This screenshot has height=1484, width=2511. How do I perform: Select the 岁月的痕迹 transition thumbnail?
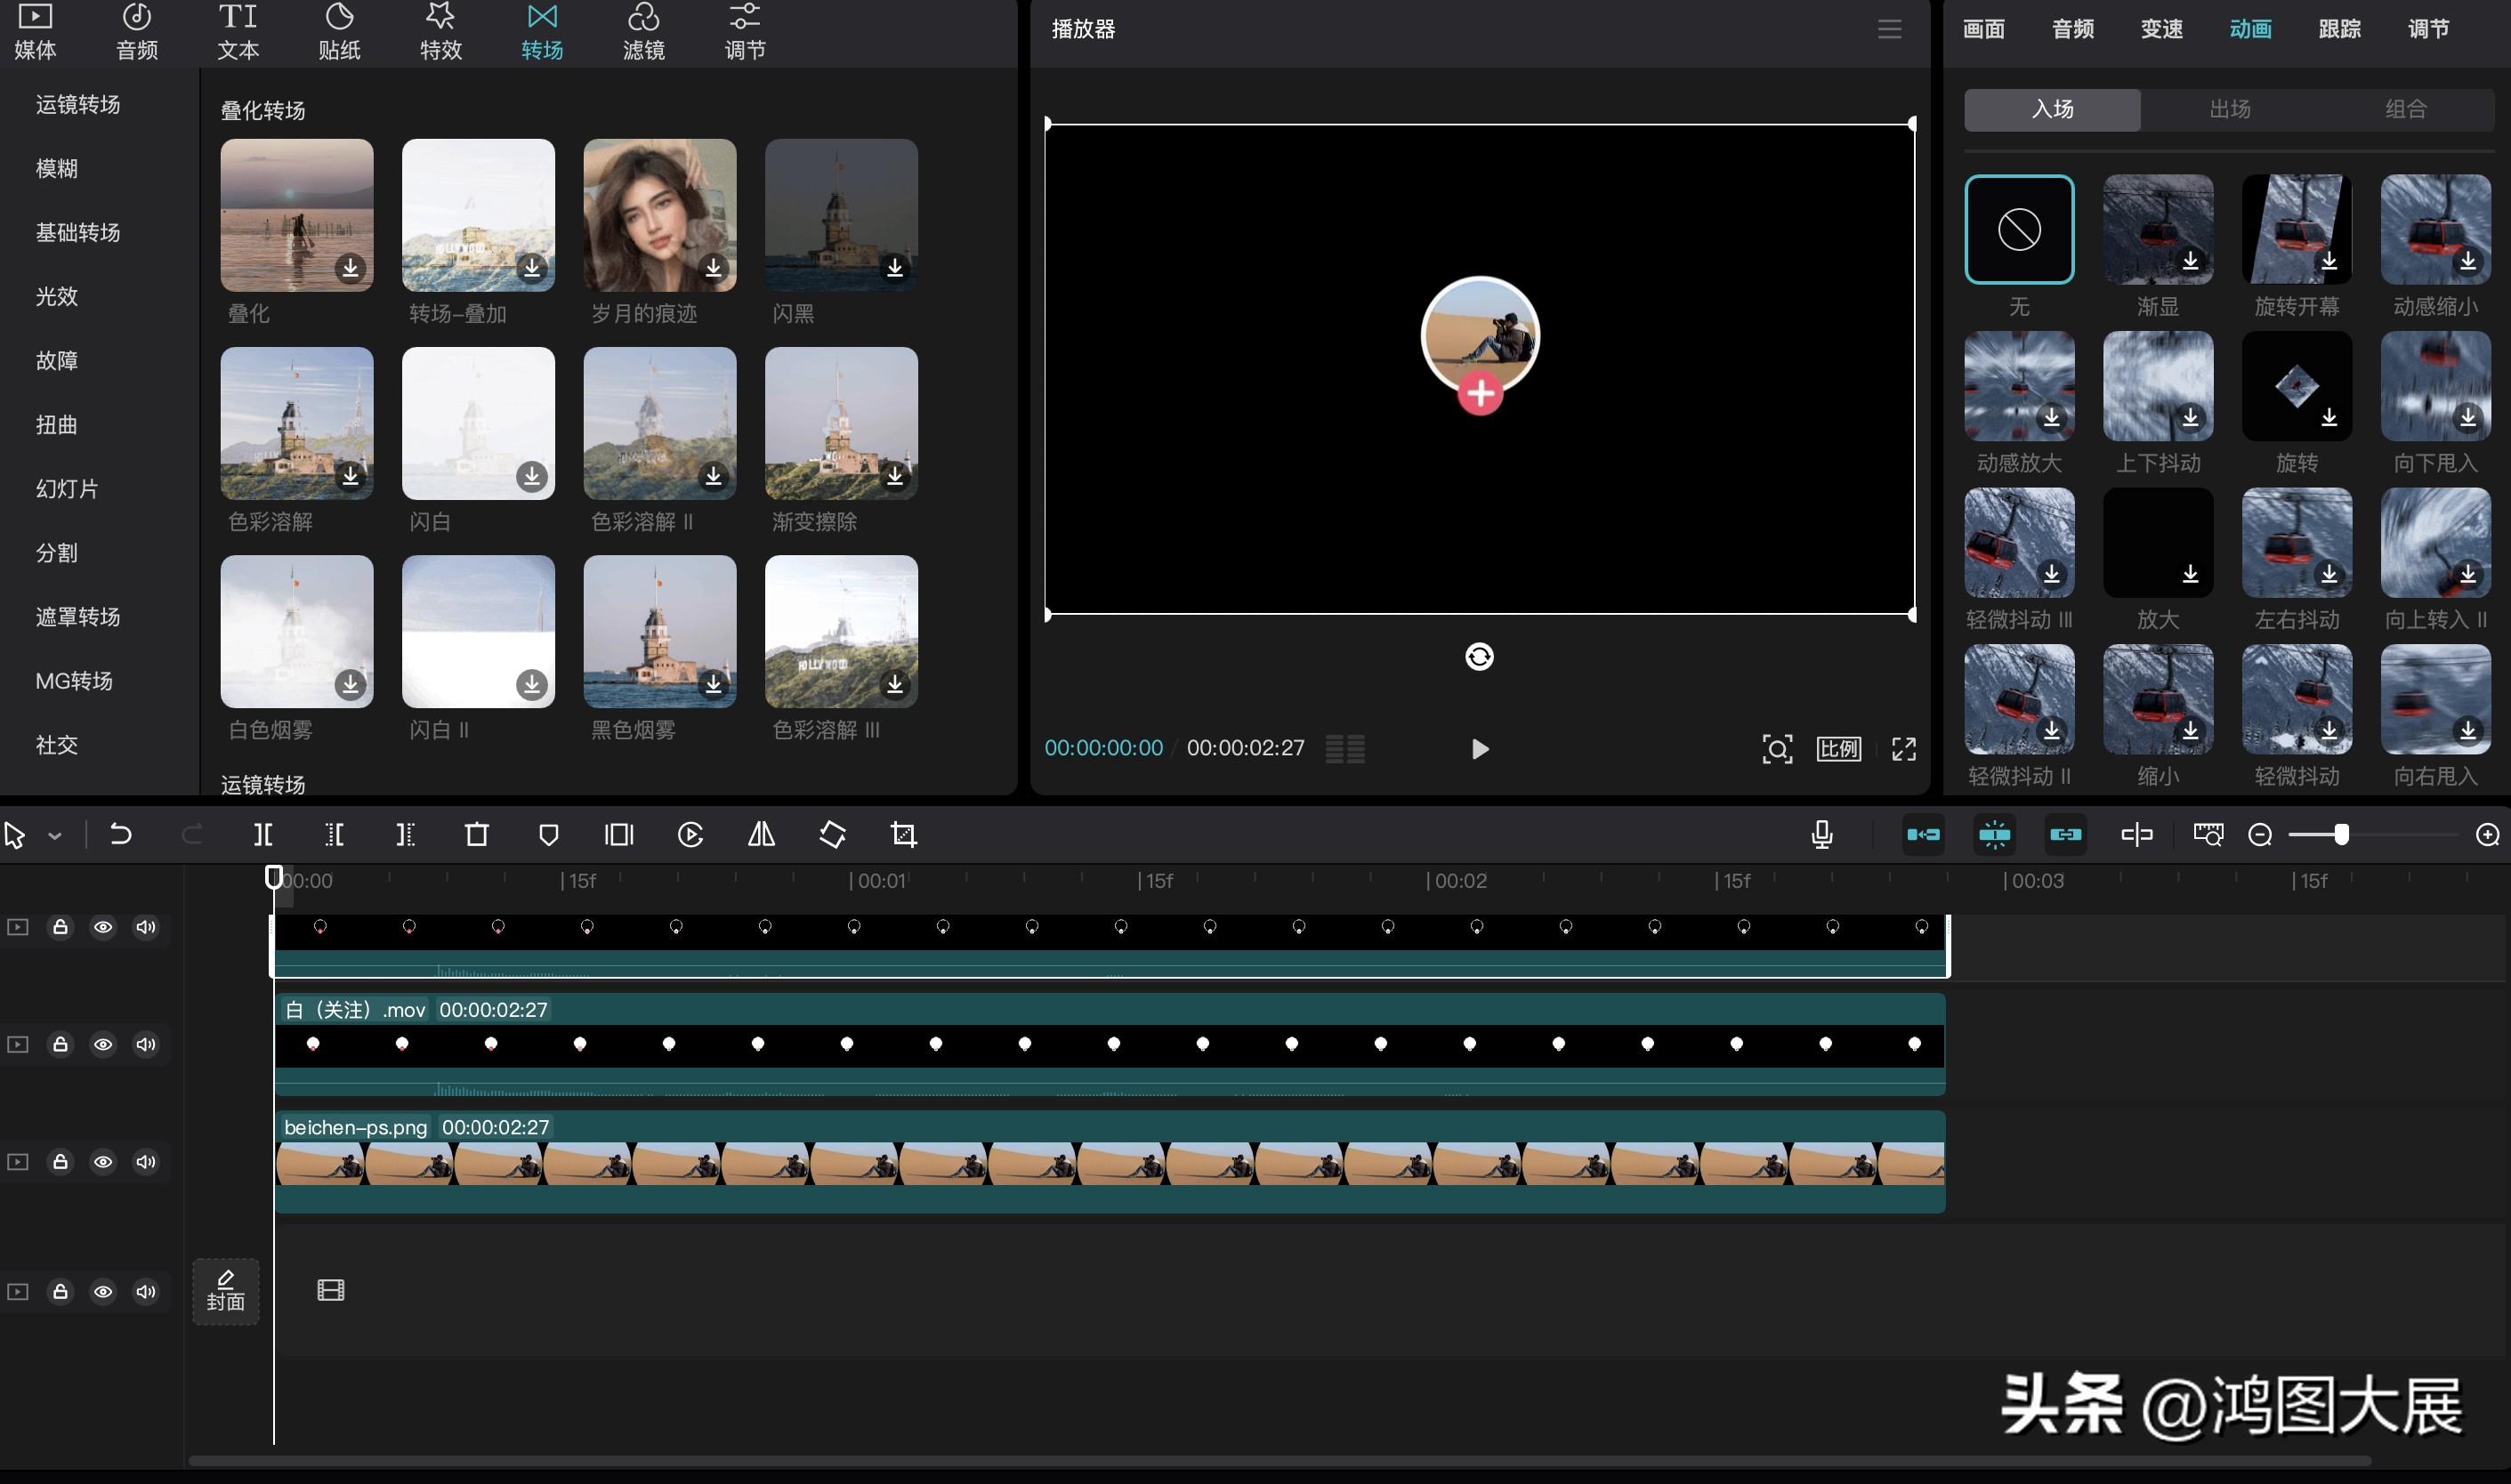[660, 215]
